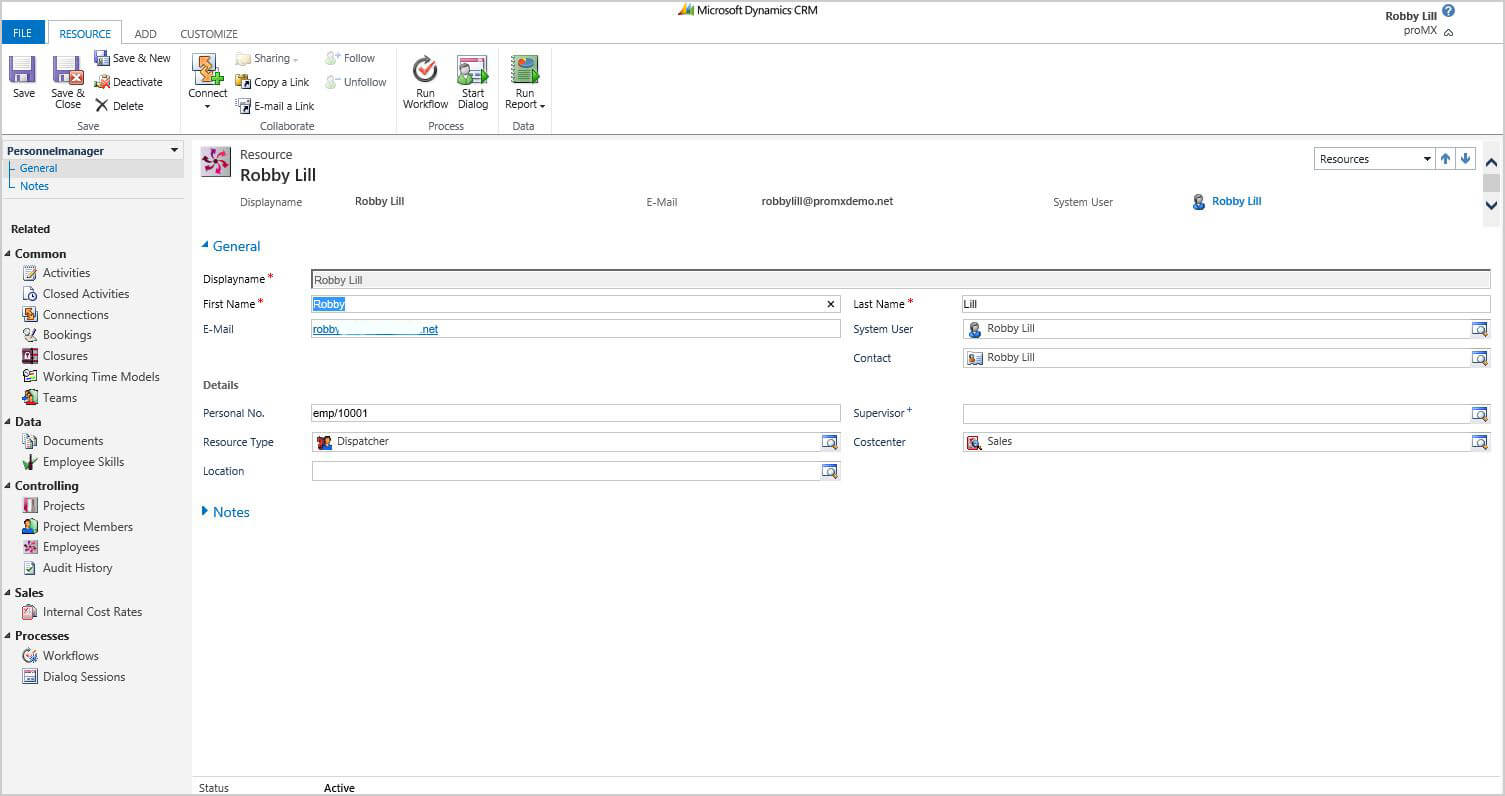
Task: Delete the resource record
Action: point(119,106)
